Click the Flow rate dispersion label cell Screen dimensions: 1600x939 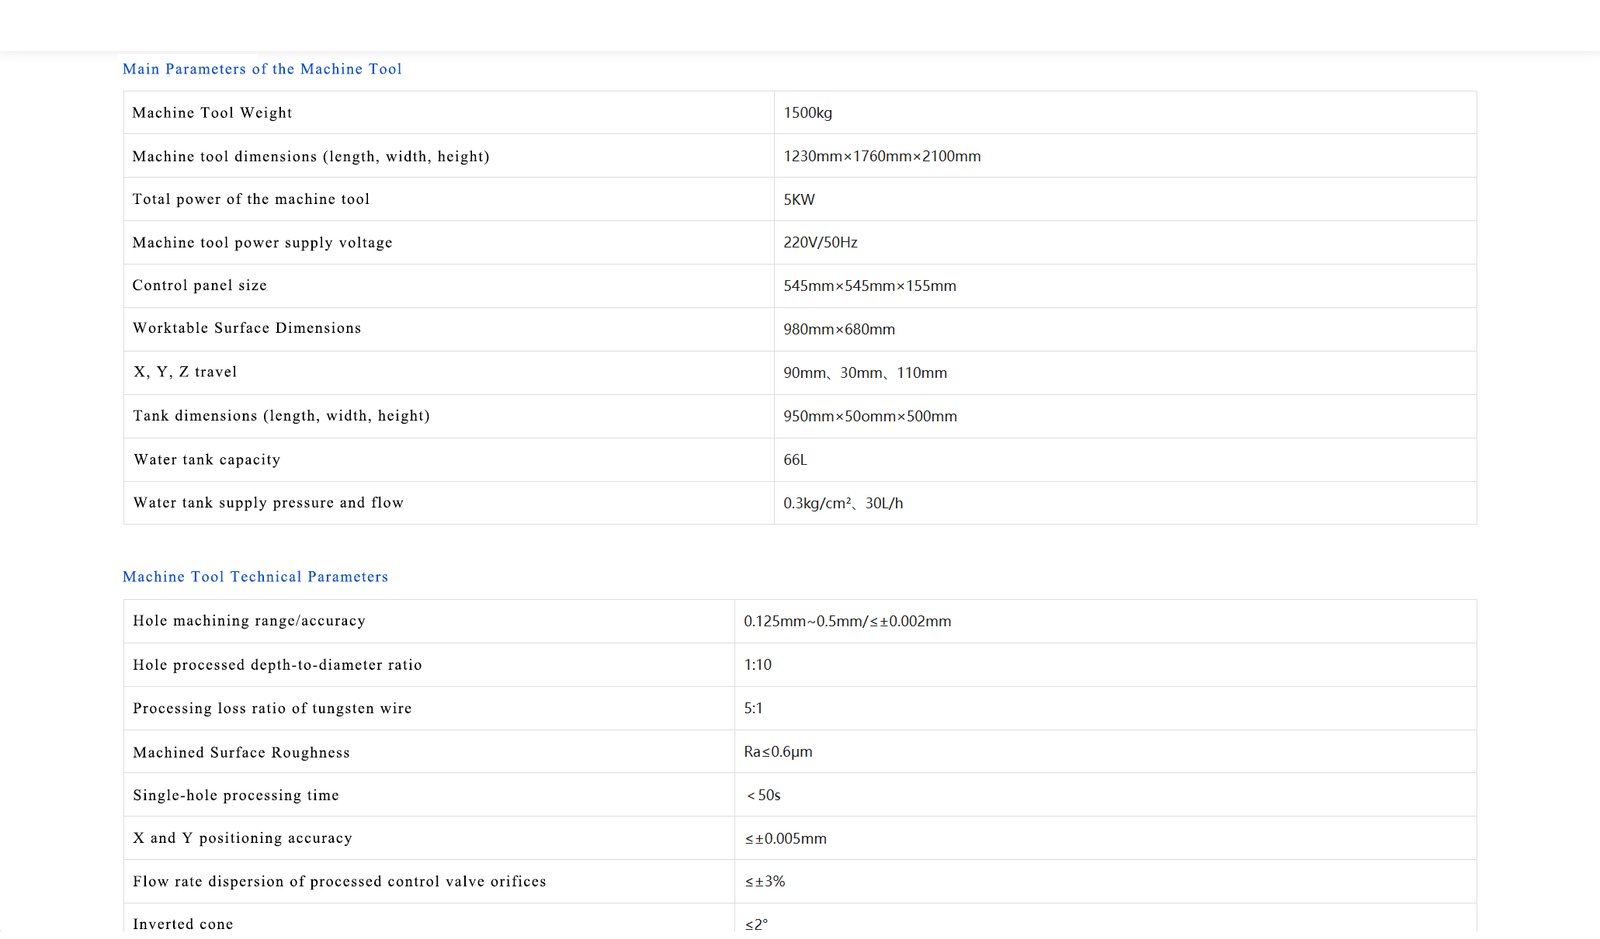click(339, 881)
